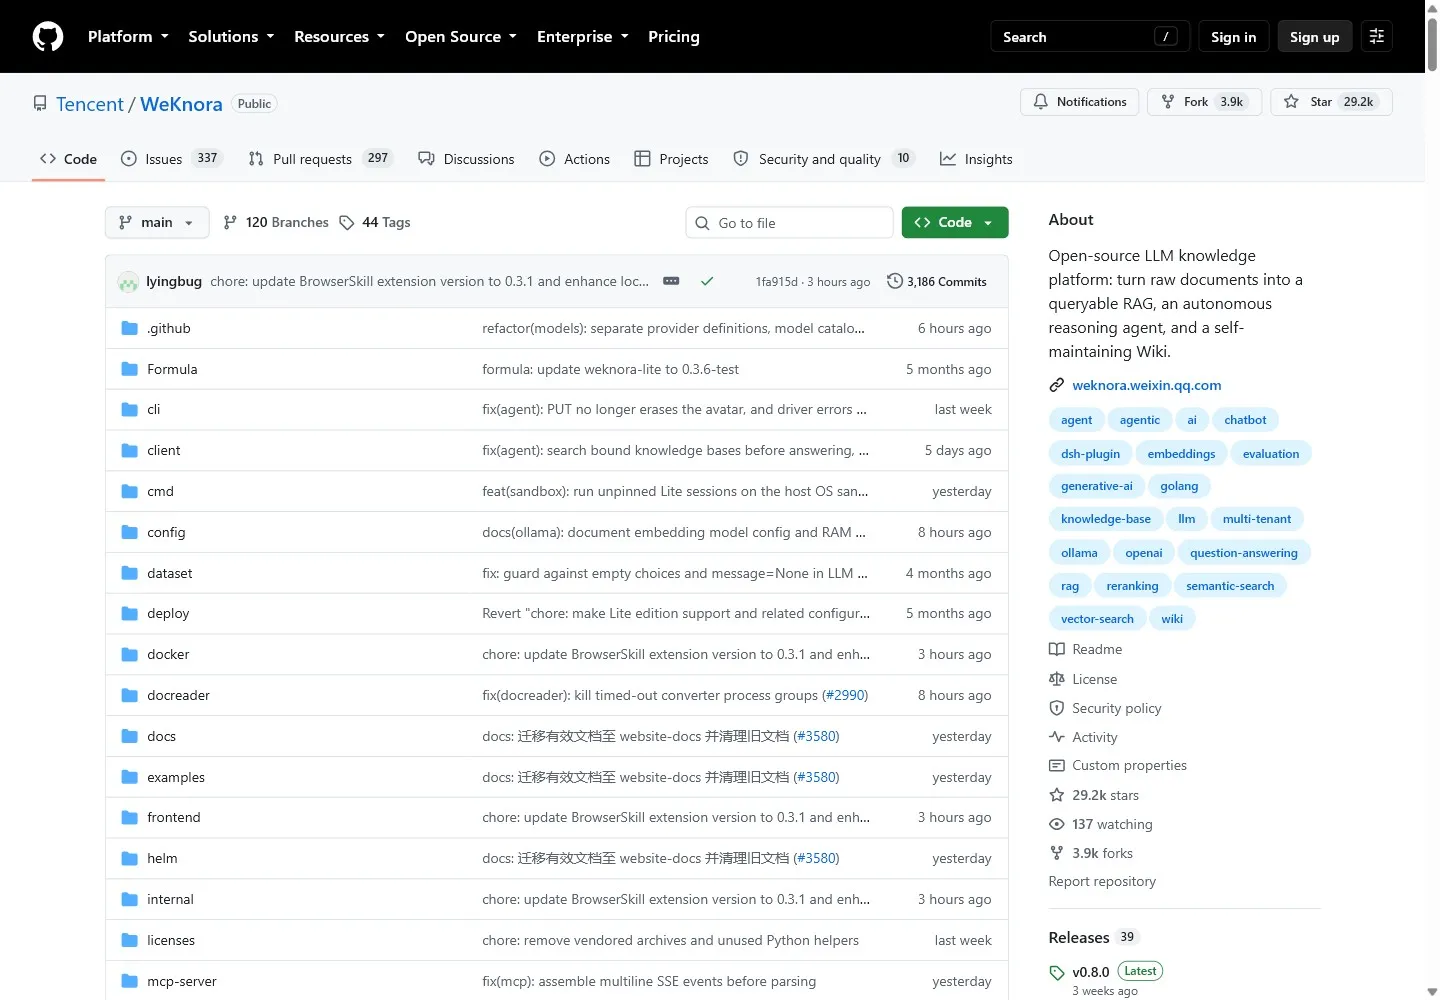The width and height of the screenshot is (1440, 1000).
Task: Click the header Search box
Action: (x=1090, y=37)
